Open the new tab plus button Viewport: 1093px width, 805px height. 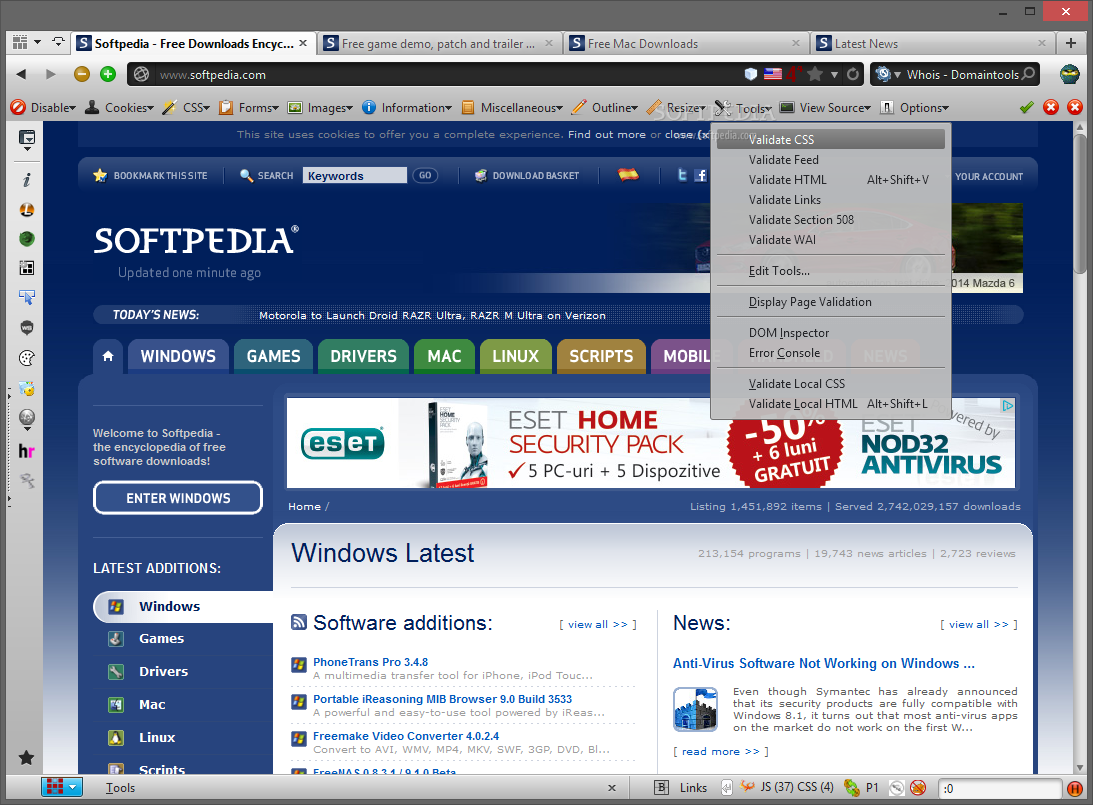point(1071,43)
